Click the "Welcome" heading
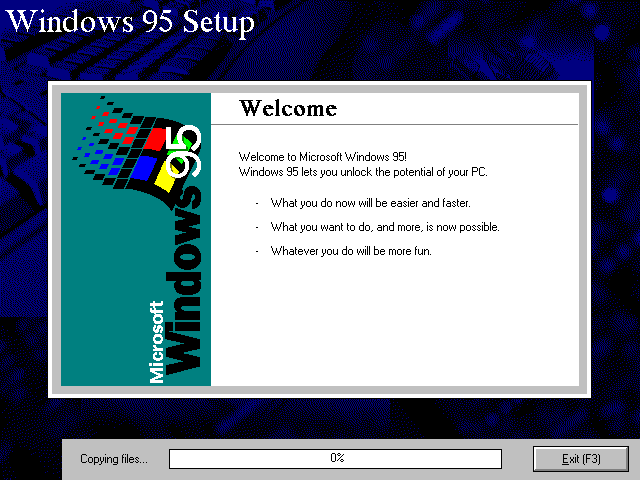The height and width of the screenshot is (480, 640). (x=288, y=109)
